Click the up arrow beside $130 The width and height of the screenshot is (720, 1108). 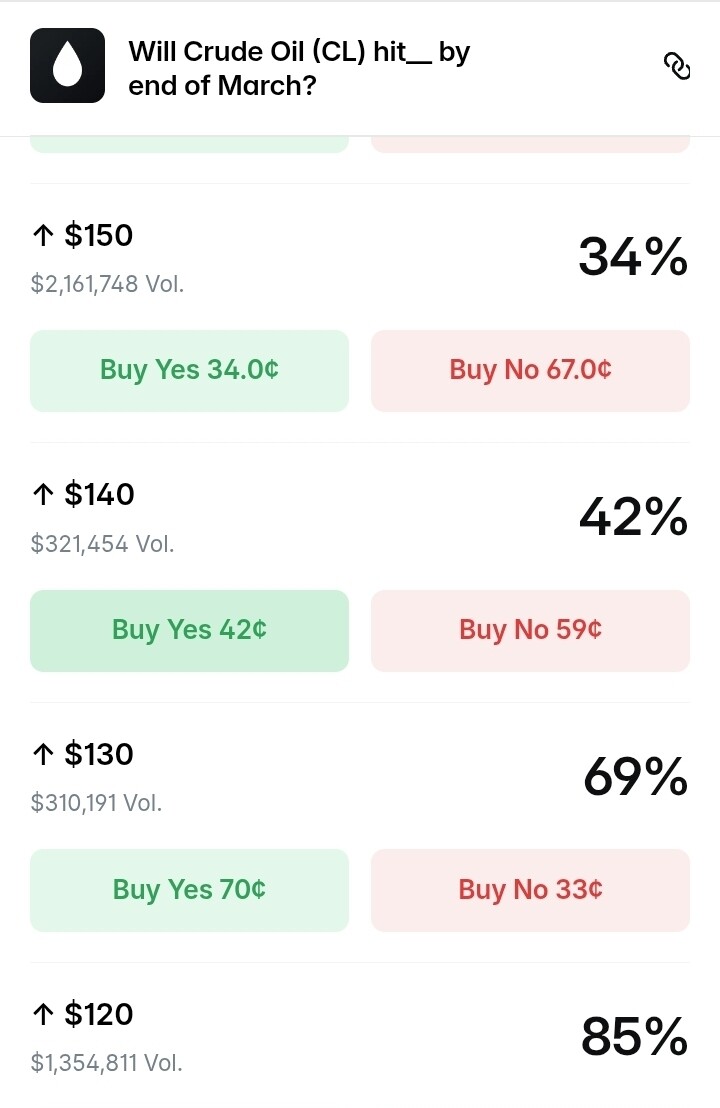(42, 755)
